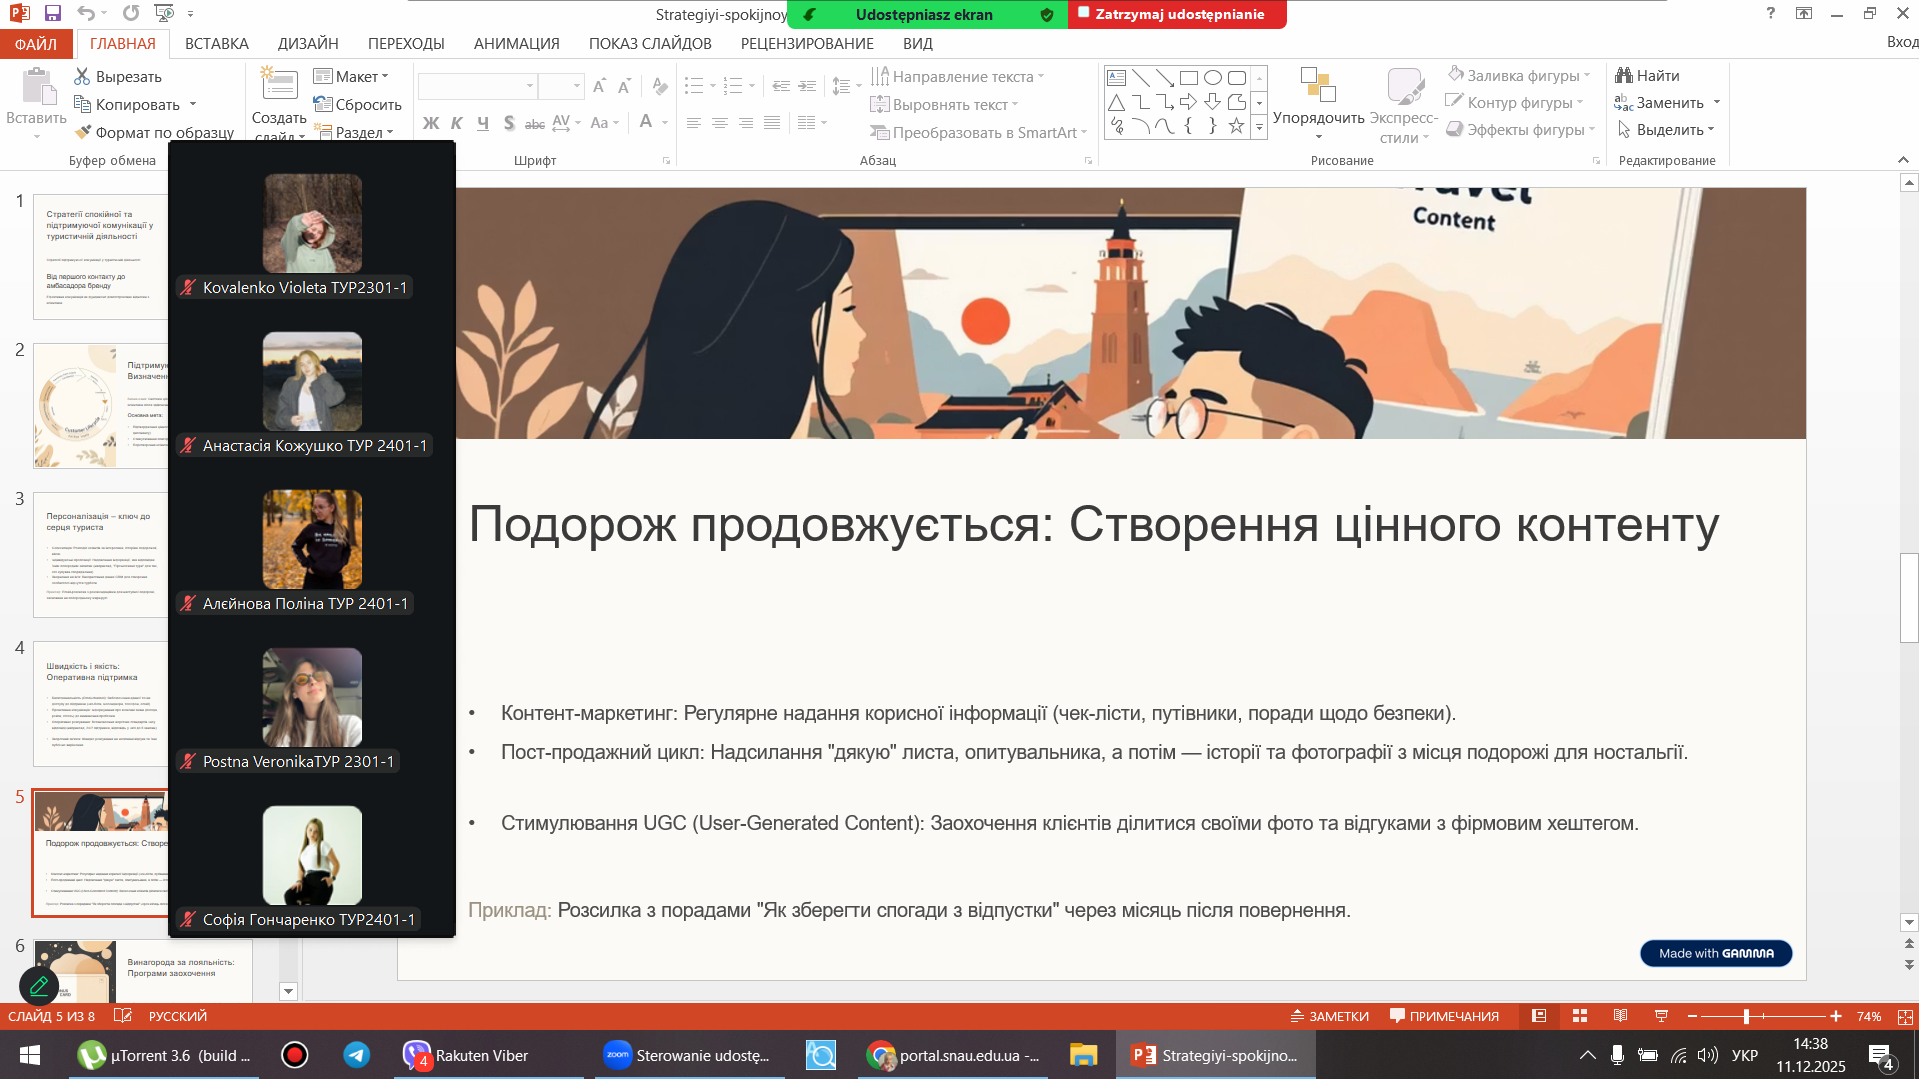Screen dimensions: 1919x1079
Task: Open slide sorter view in status bar
Action: coord(1580,1016)
